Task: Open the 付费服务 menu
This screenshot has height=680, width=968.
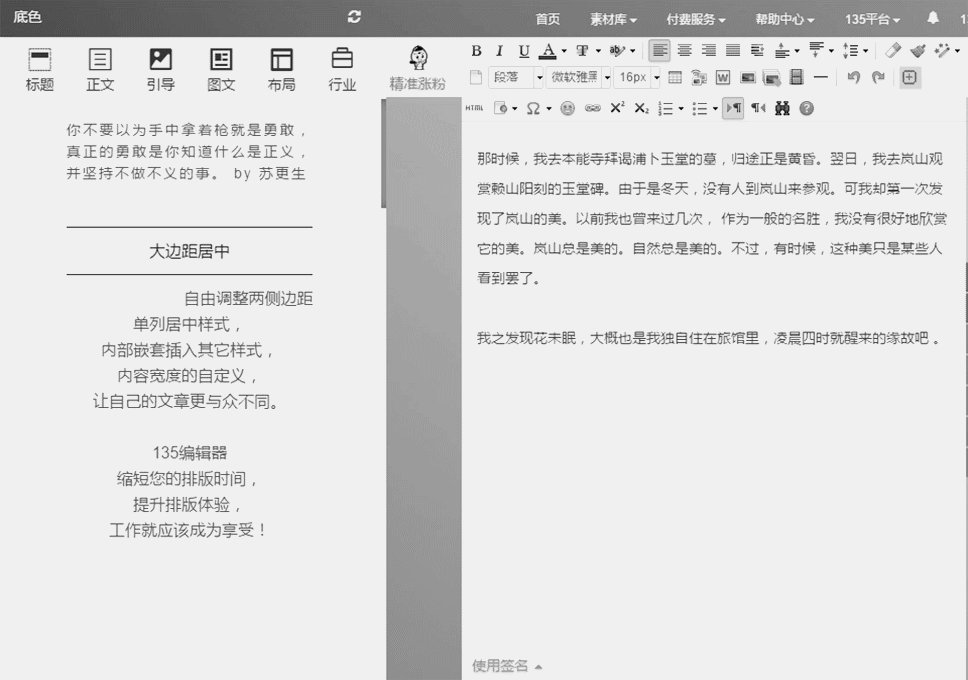Action: pos(695,19)
